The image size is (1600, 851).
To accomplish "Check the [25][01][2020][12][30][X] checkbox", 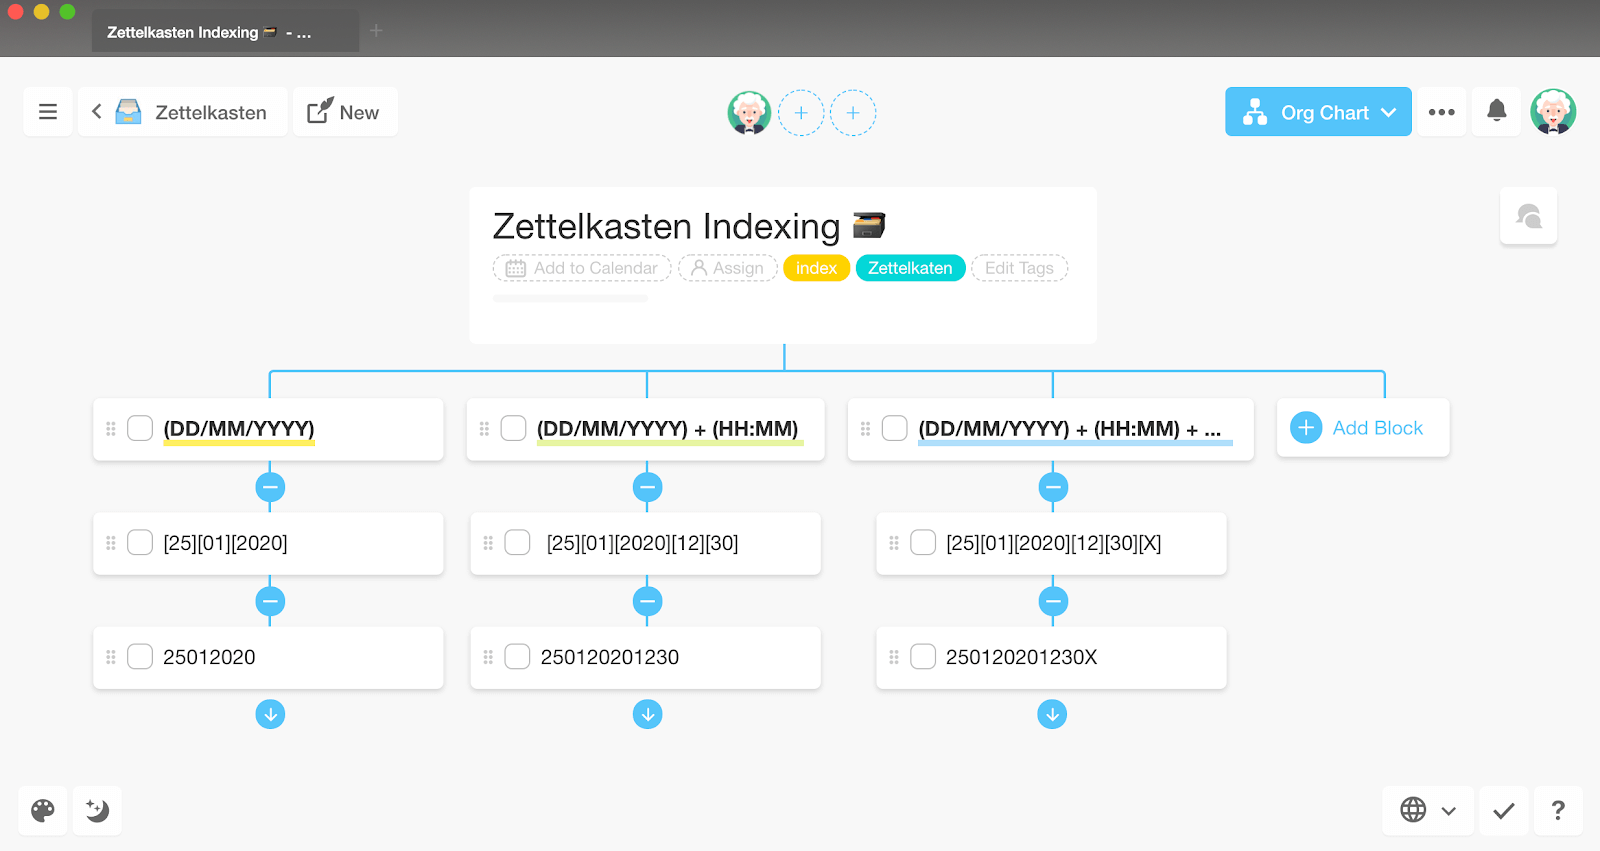I will 923,542.
